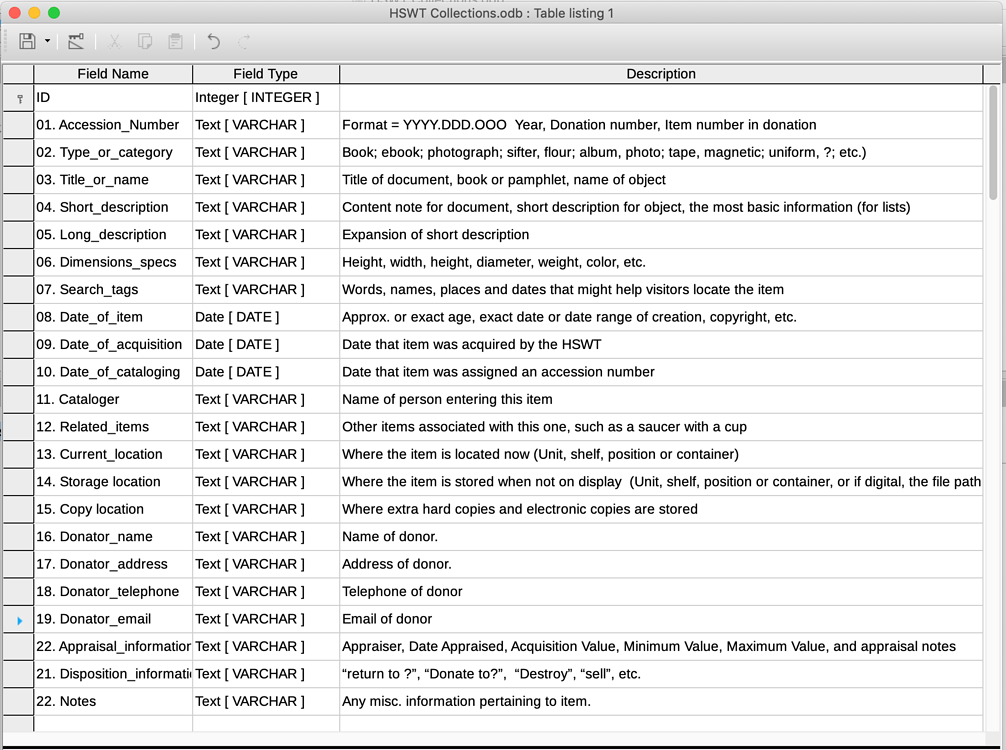
Task: Select the row header of the Notes field
Action: (x=18, y=701)
